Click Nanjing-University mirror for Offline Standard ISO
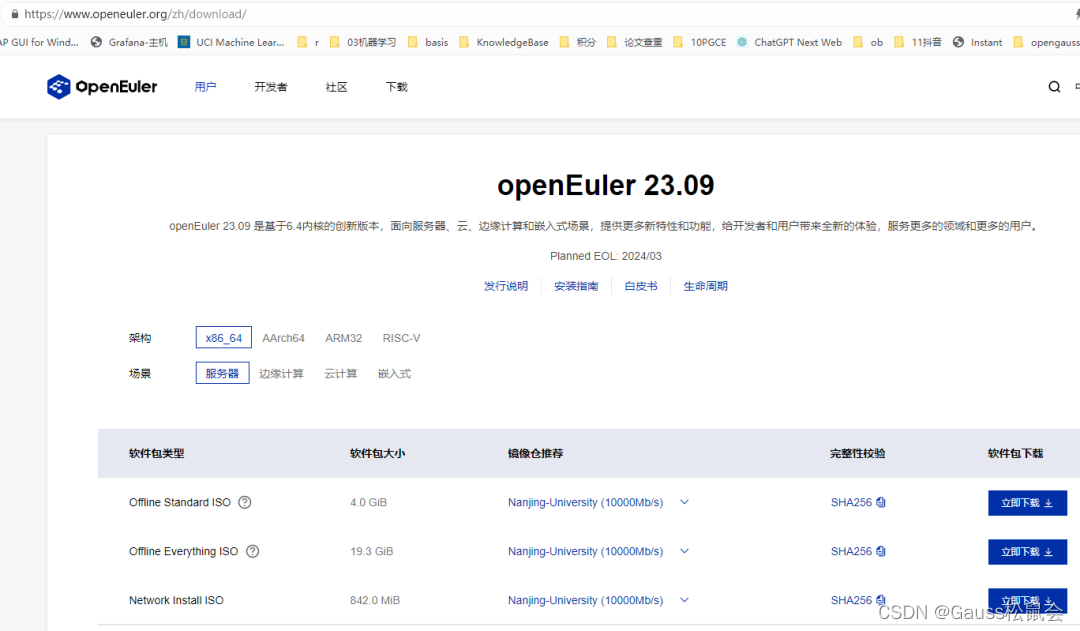 (585, 502)
